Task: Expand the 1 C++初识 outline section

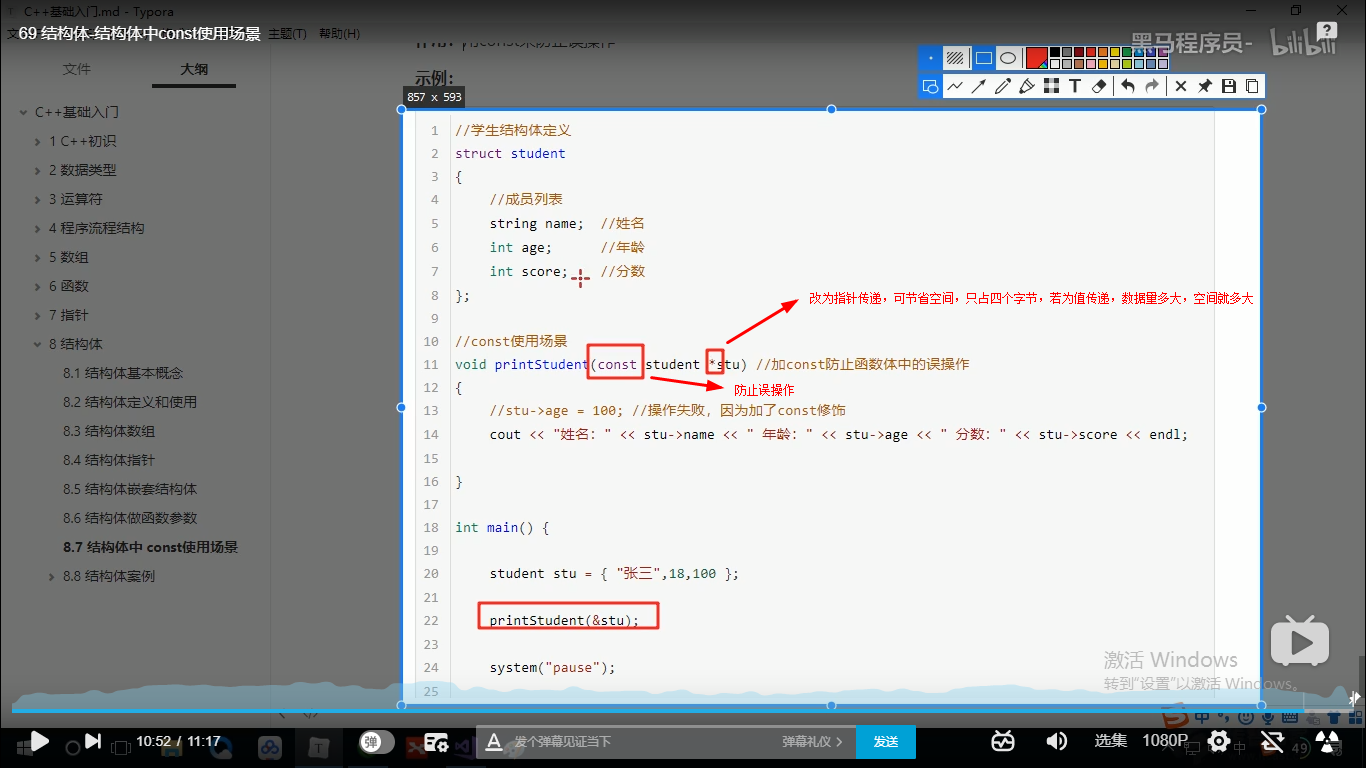Action: point(38,141)
